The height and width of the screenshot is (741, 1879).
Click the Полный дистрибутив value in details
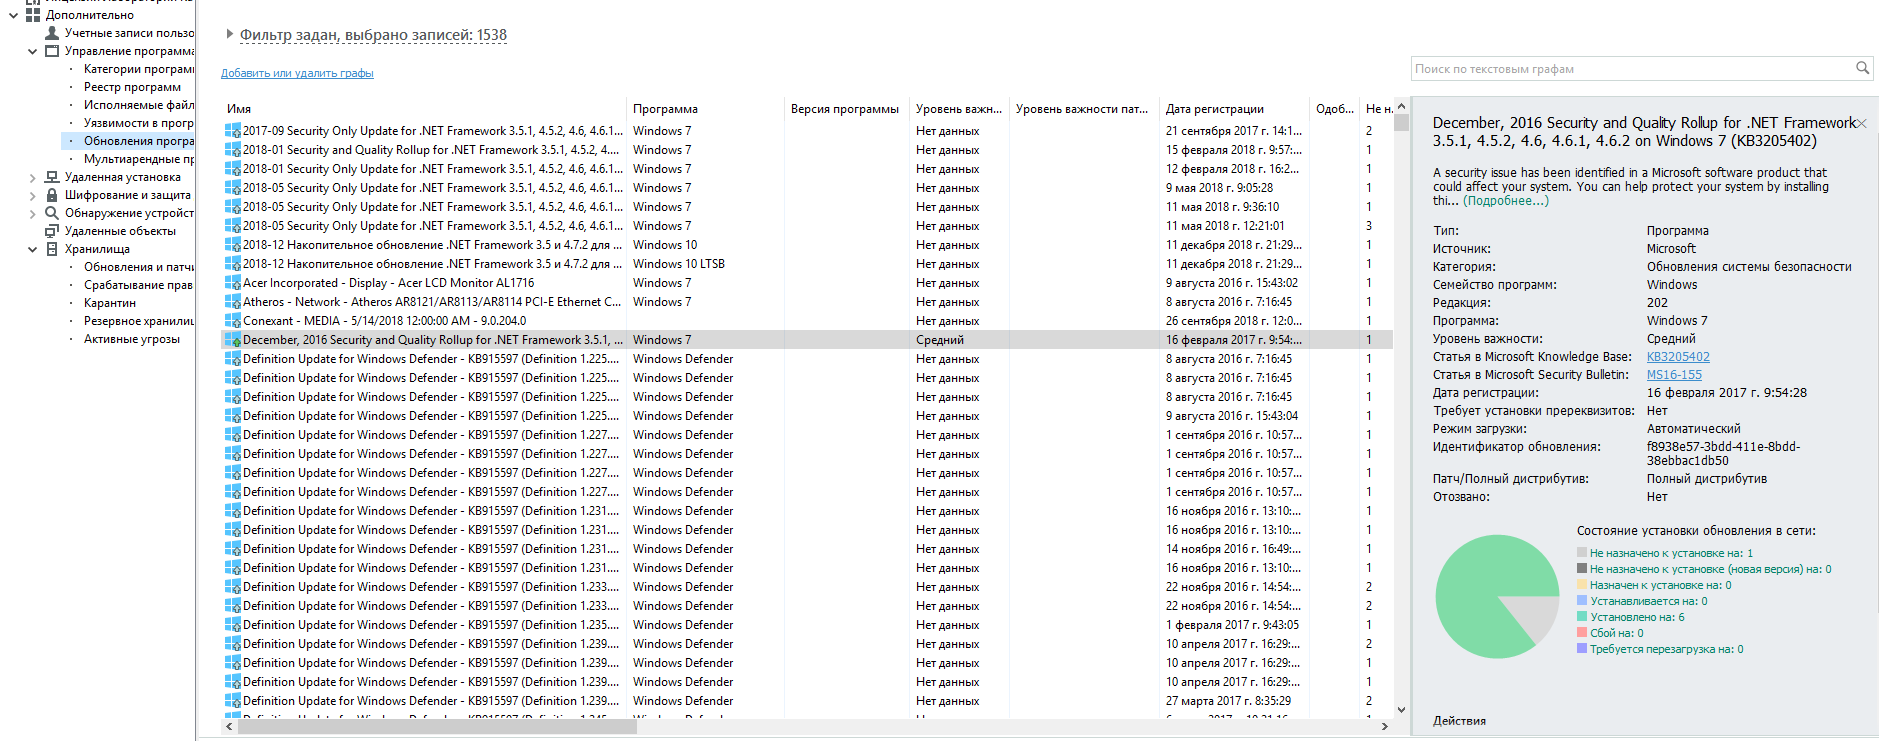[x=1707, y=479]
